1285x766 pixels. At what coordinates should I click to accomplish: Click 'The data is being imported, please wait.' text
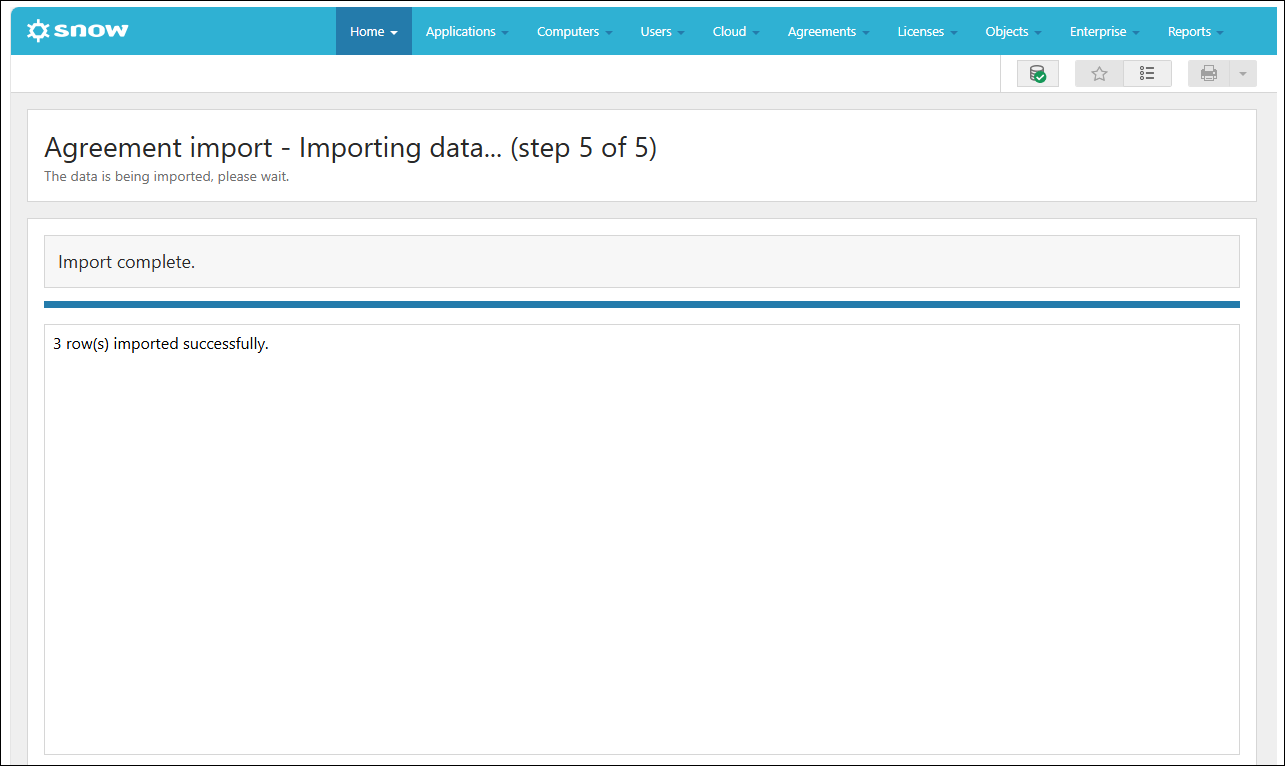166,177
